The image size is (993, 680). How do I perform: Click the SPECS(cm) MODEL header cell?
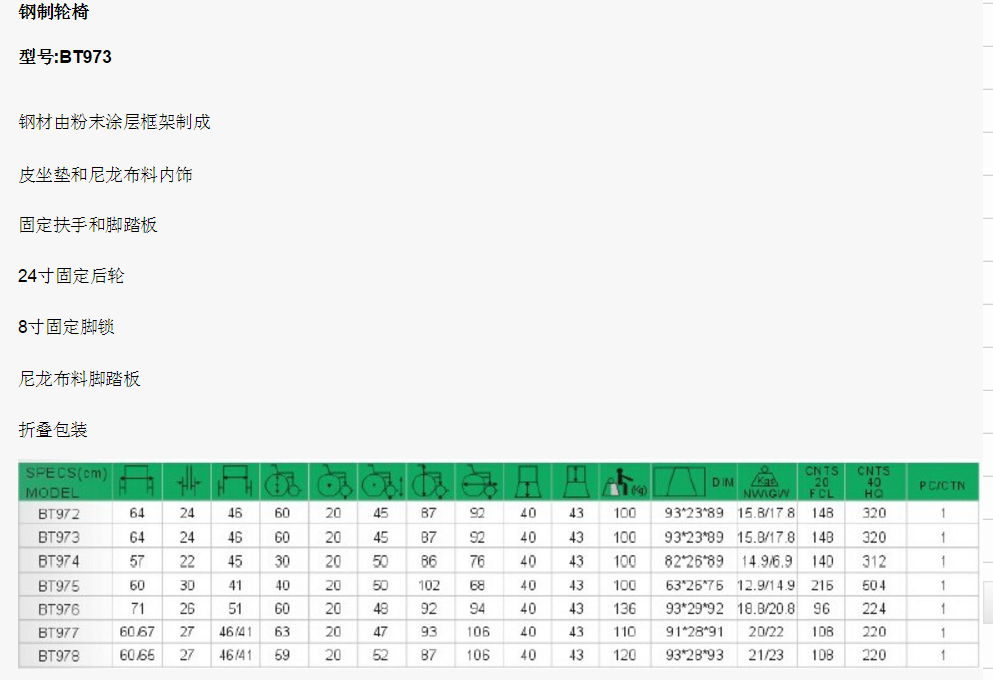click(x=65, y=482)
